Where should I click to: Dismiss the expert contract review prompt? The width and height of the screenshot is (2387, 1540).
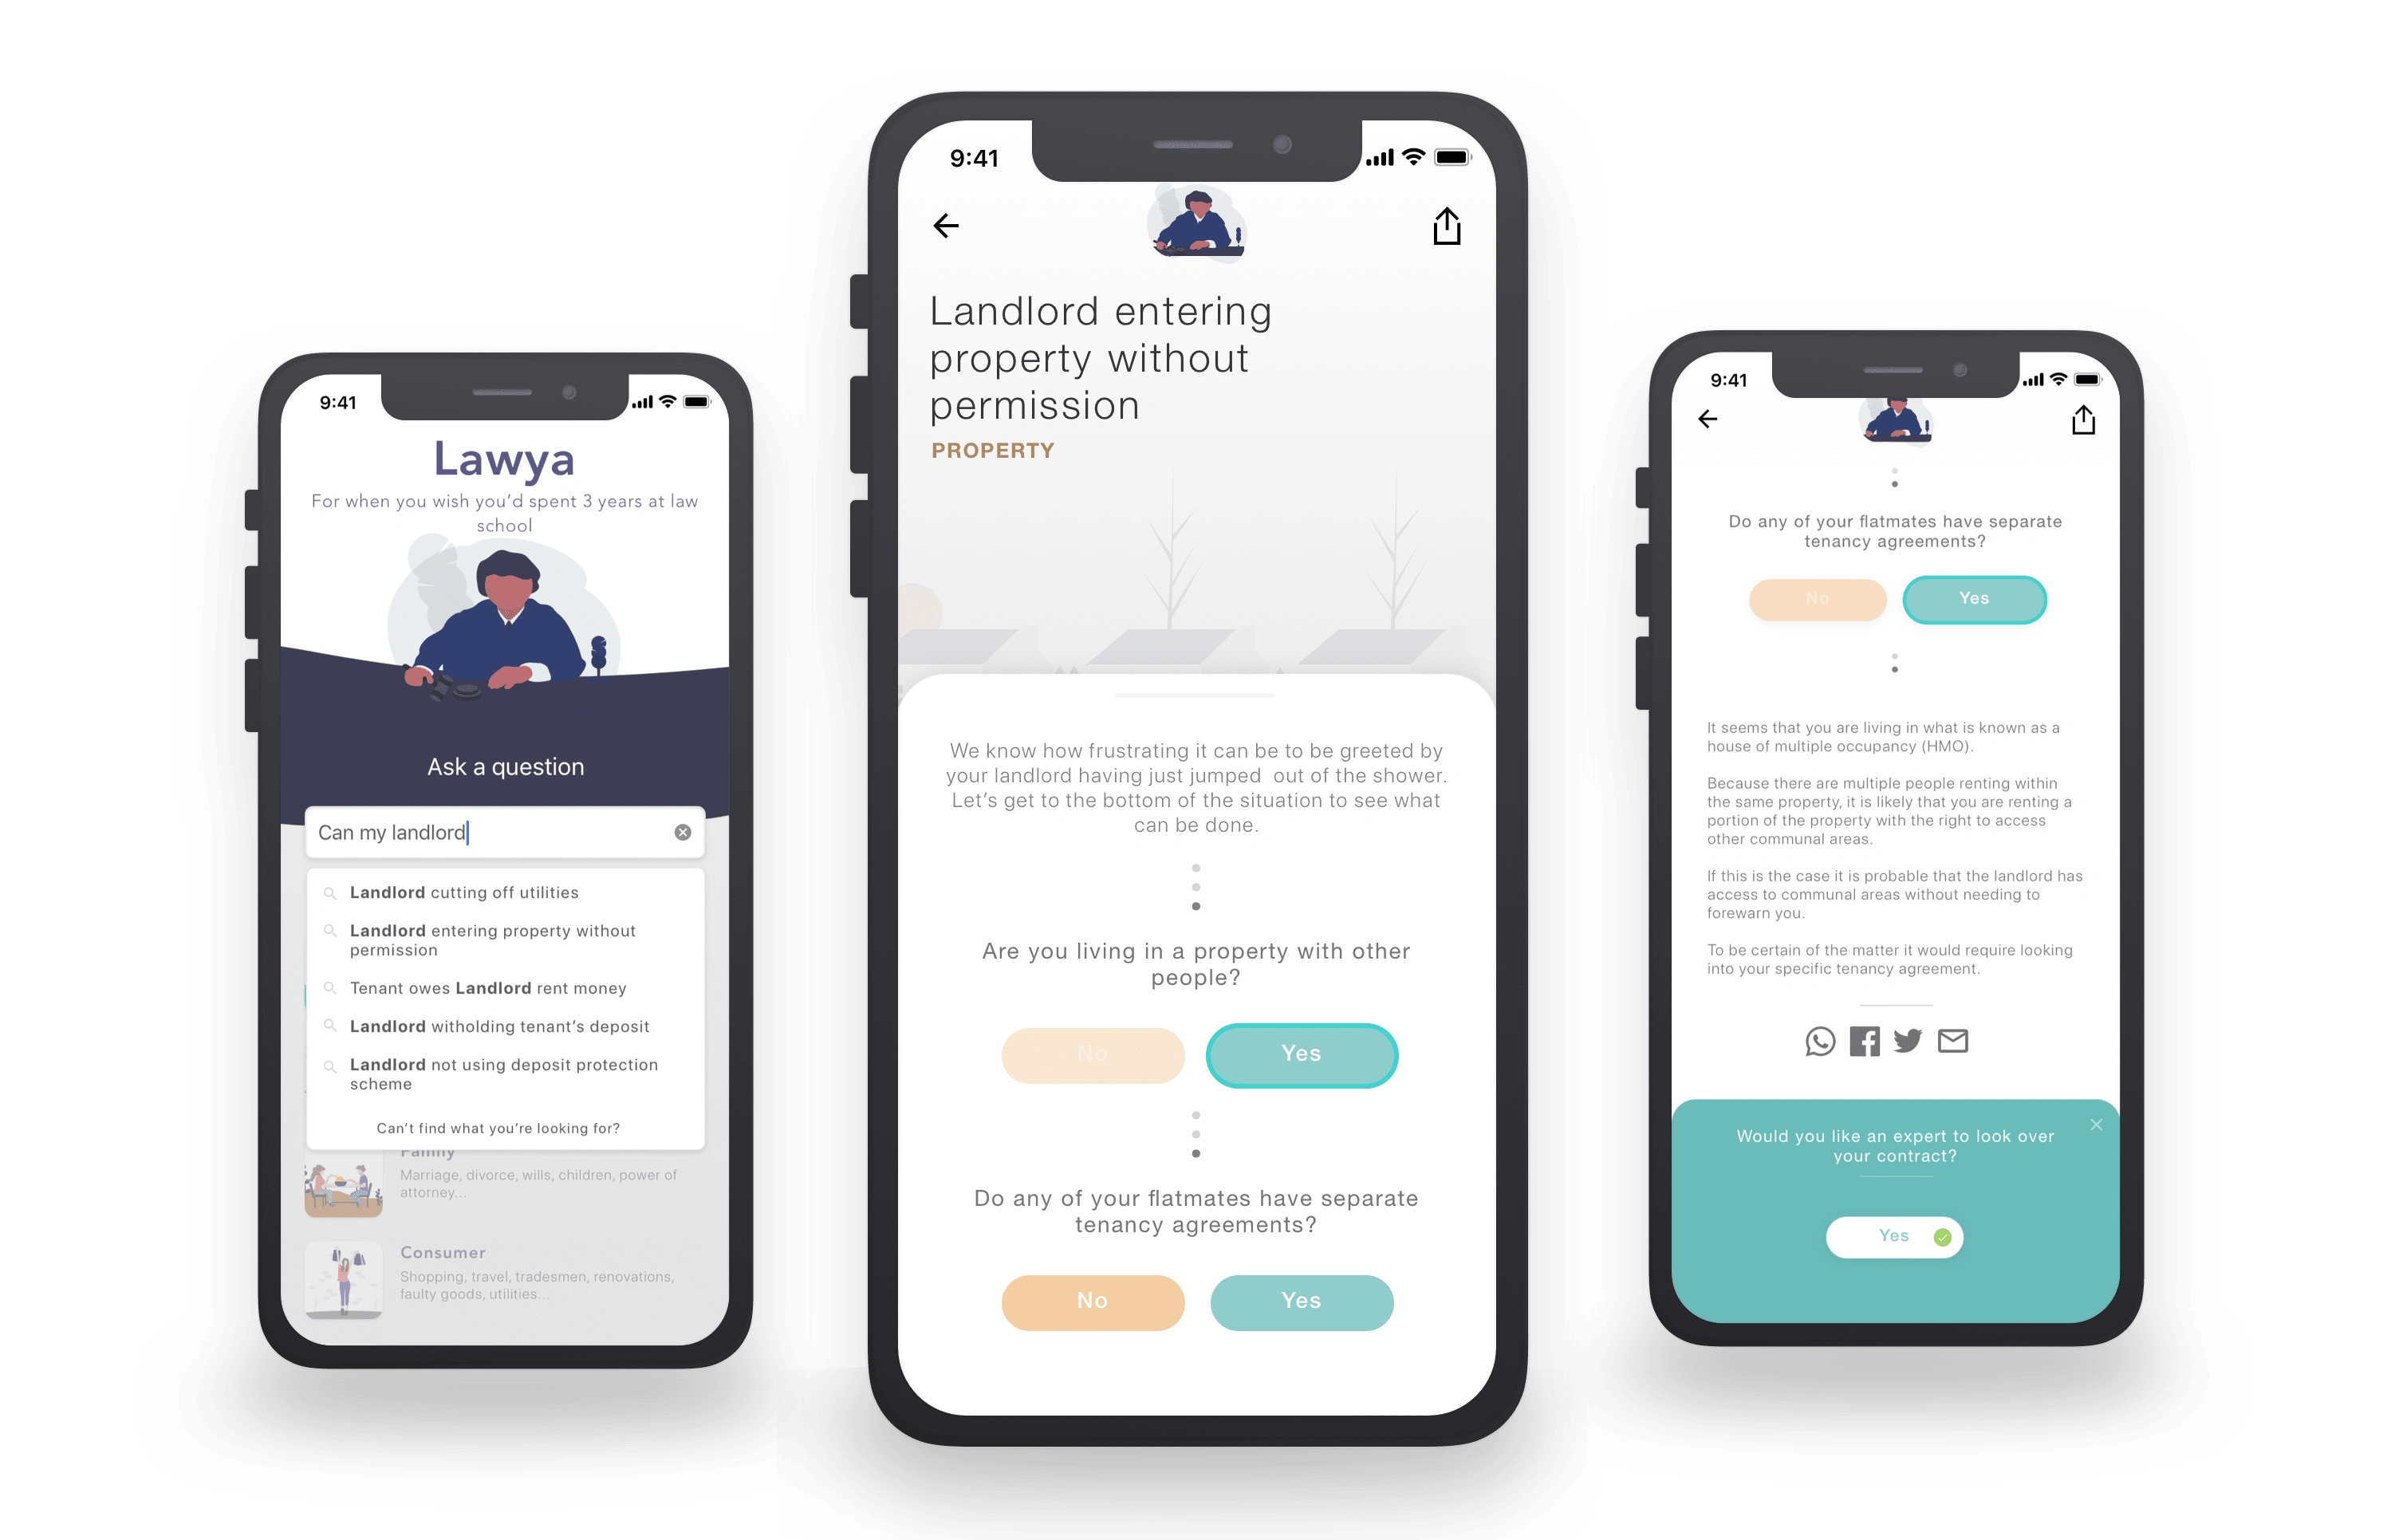(x=2098, y=1124)
